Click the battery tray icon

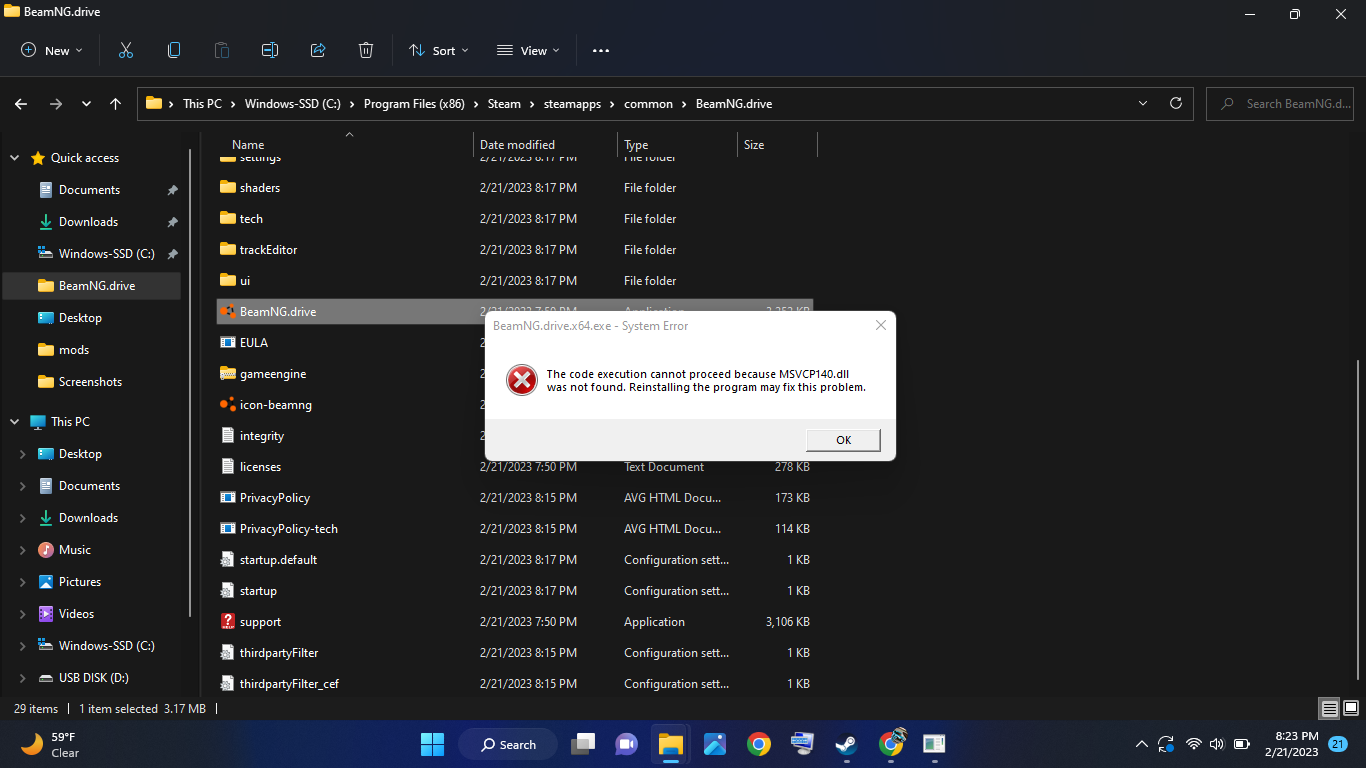tap(1242, 744)
